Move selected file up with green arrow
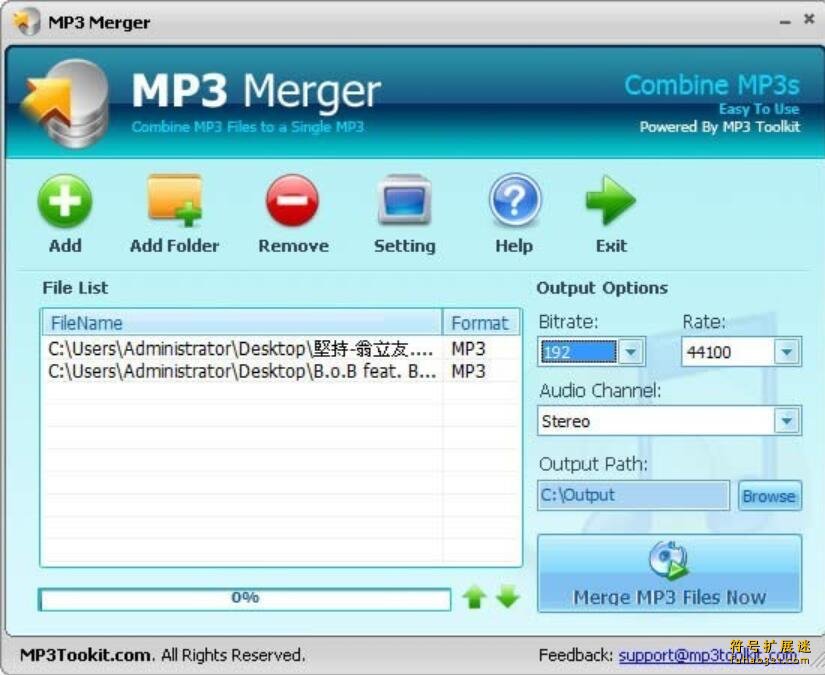This screenshot has width=825, height=675. tap(475, 598)
